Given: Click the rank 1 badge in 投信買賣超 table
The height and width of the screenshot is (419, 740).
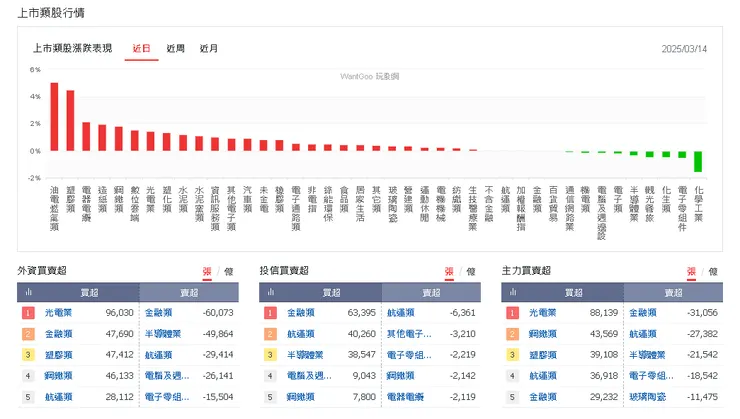Looking at the screenshot, I should point(270,312).
